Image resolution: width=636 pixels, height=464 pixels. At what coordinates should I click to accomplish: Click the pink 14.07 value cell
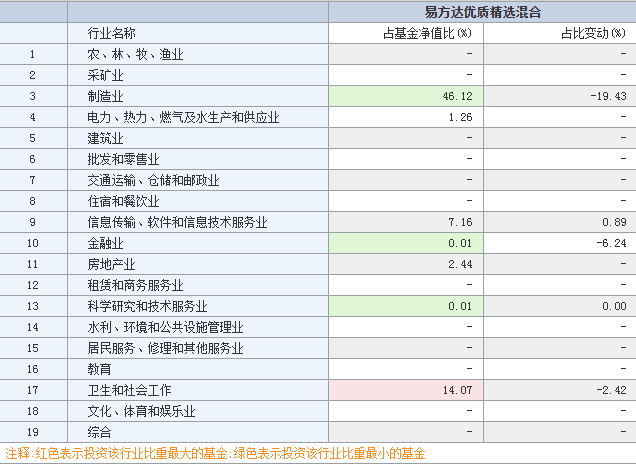pyautogui.click(x=405, y=390)
